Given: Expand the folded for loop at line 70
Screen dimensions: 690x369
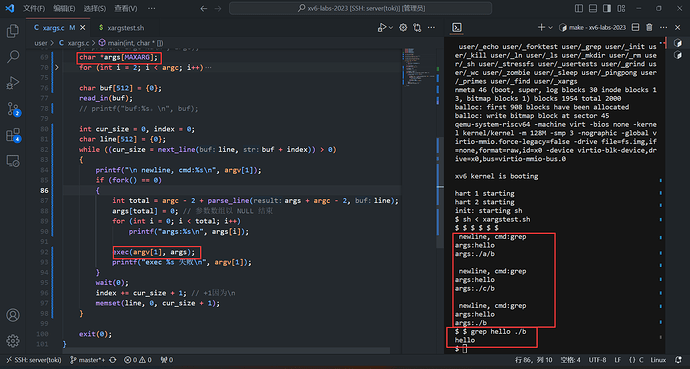Looking at the screenshot, I should coord(56,67).
